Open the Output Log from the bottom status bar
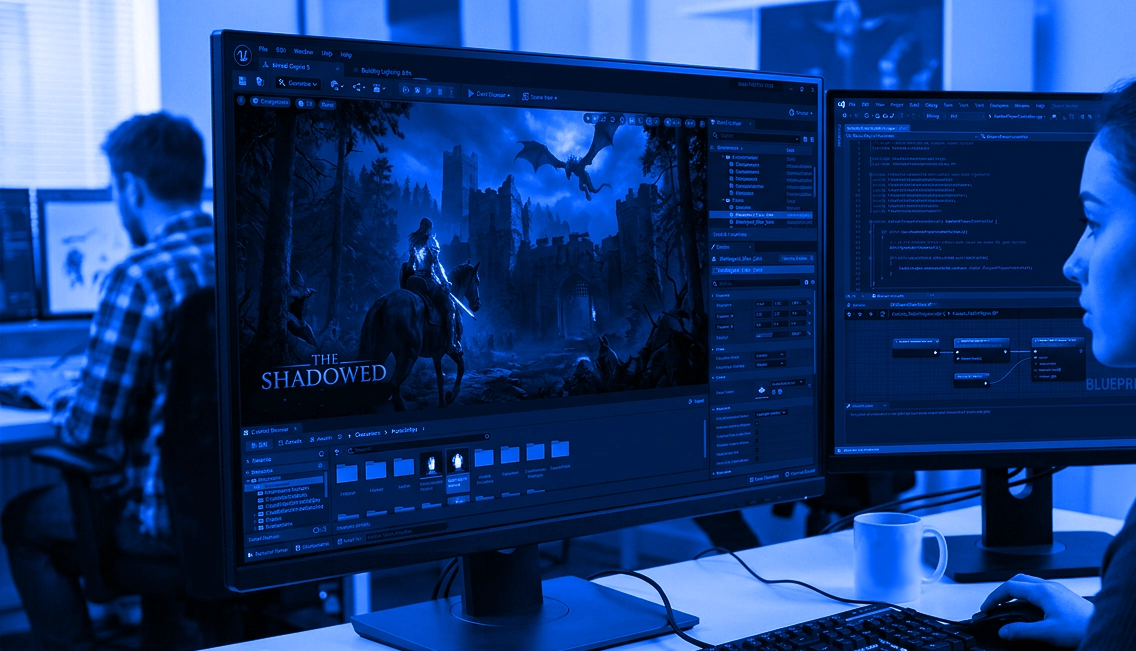 [313, 547]
